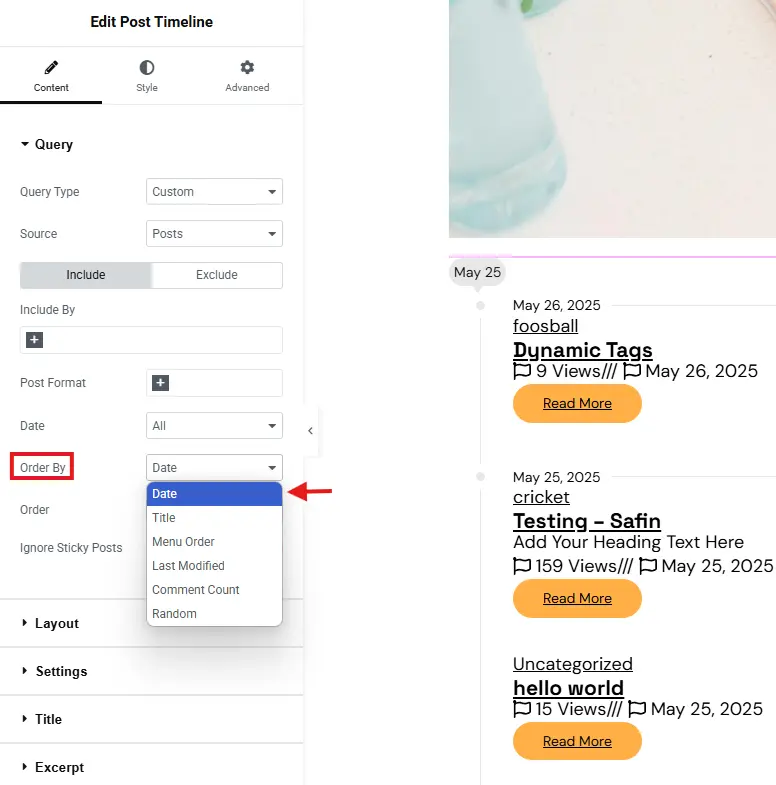Click the Advanced tab gear icon
The height and width of the screenshot is (785, 776).
point(247,67)
